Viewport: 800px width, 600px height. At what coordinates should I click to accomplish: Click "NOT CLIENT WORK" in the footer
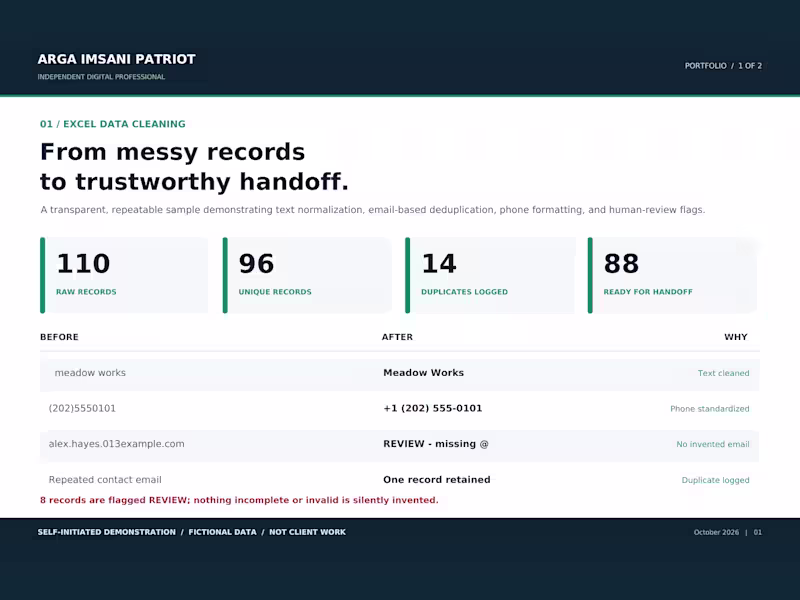[x=307, y=532]
